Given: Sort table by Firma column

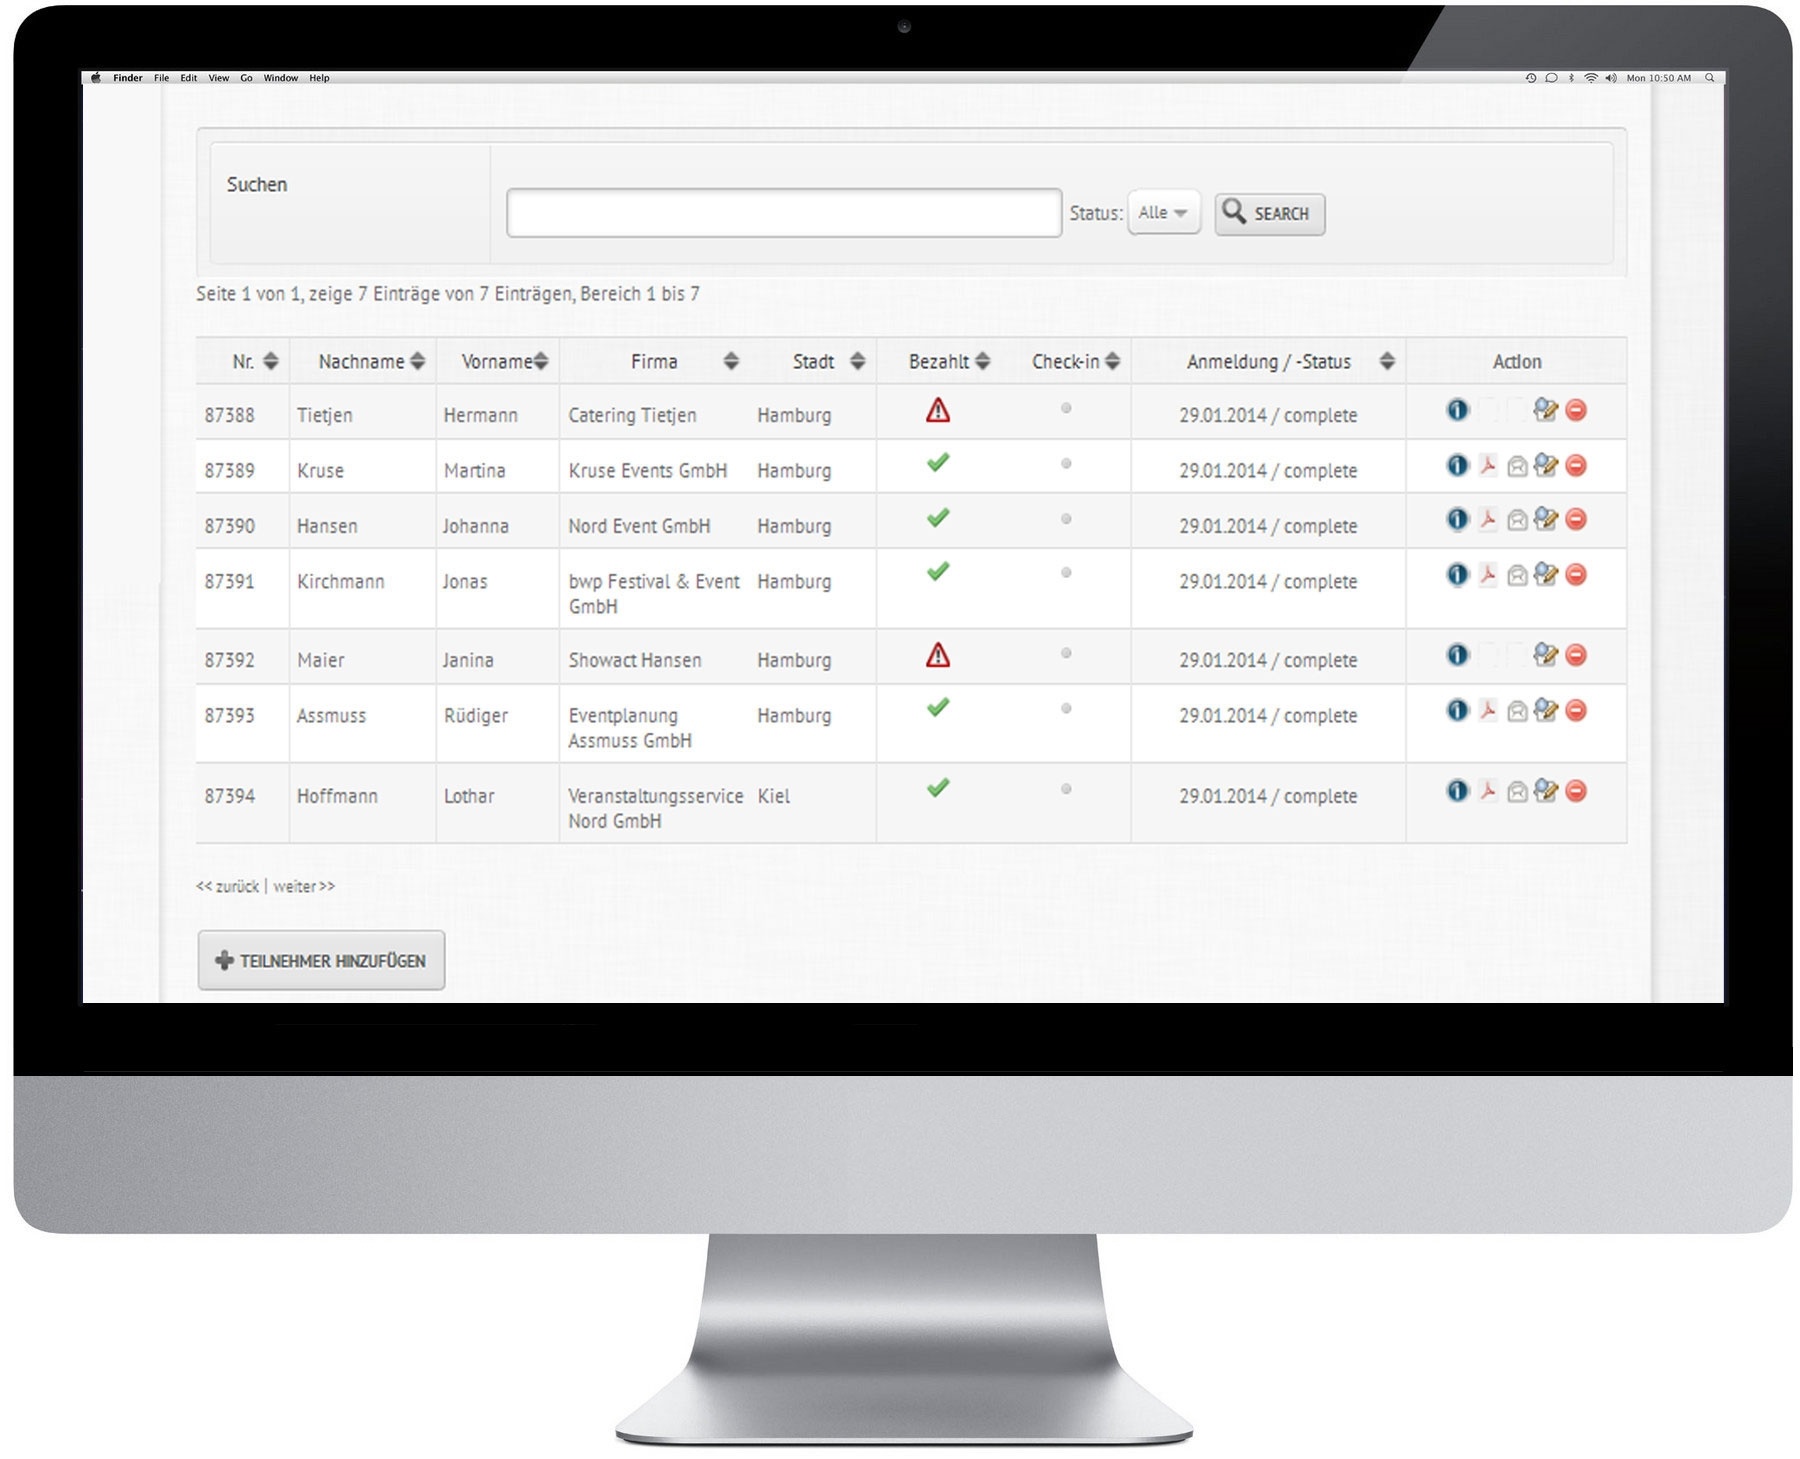Looking at the screenshot, I should tap(731, 361).
